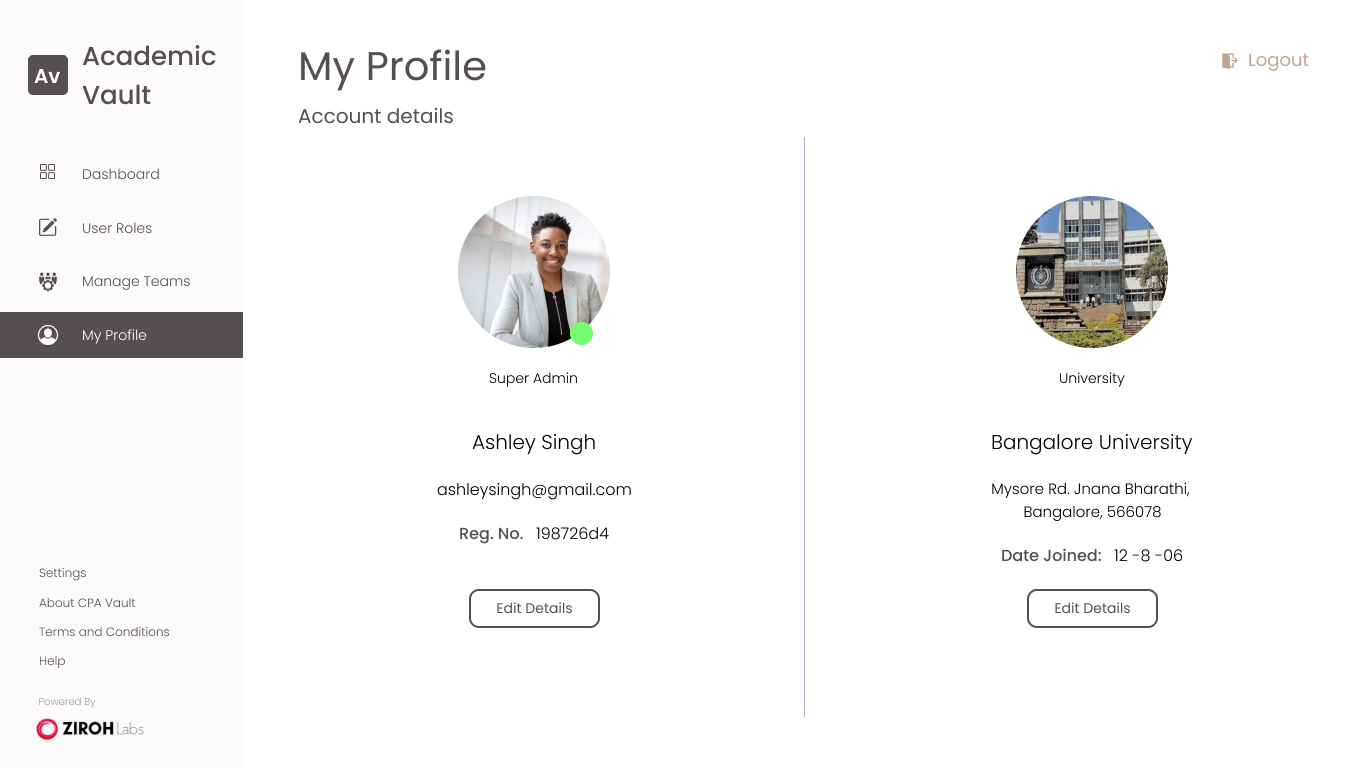Open About CPA Vault link
The height and width of the screenshot is (768, 1366).
coord(87,603)
